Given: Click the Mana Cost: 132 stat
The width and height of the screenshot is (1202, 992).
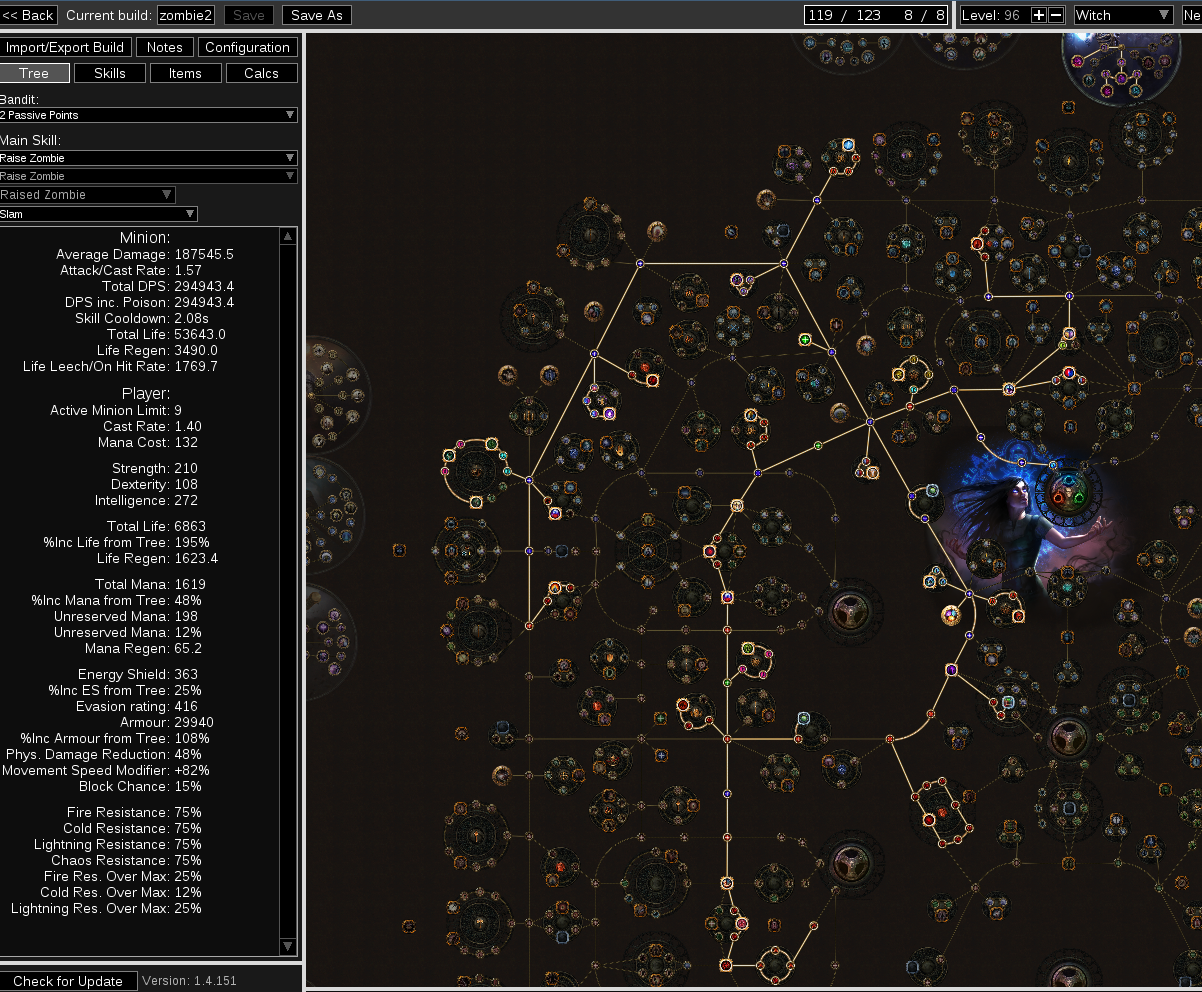Looking at the screenshot, I should click(x=148, y=443).
